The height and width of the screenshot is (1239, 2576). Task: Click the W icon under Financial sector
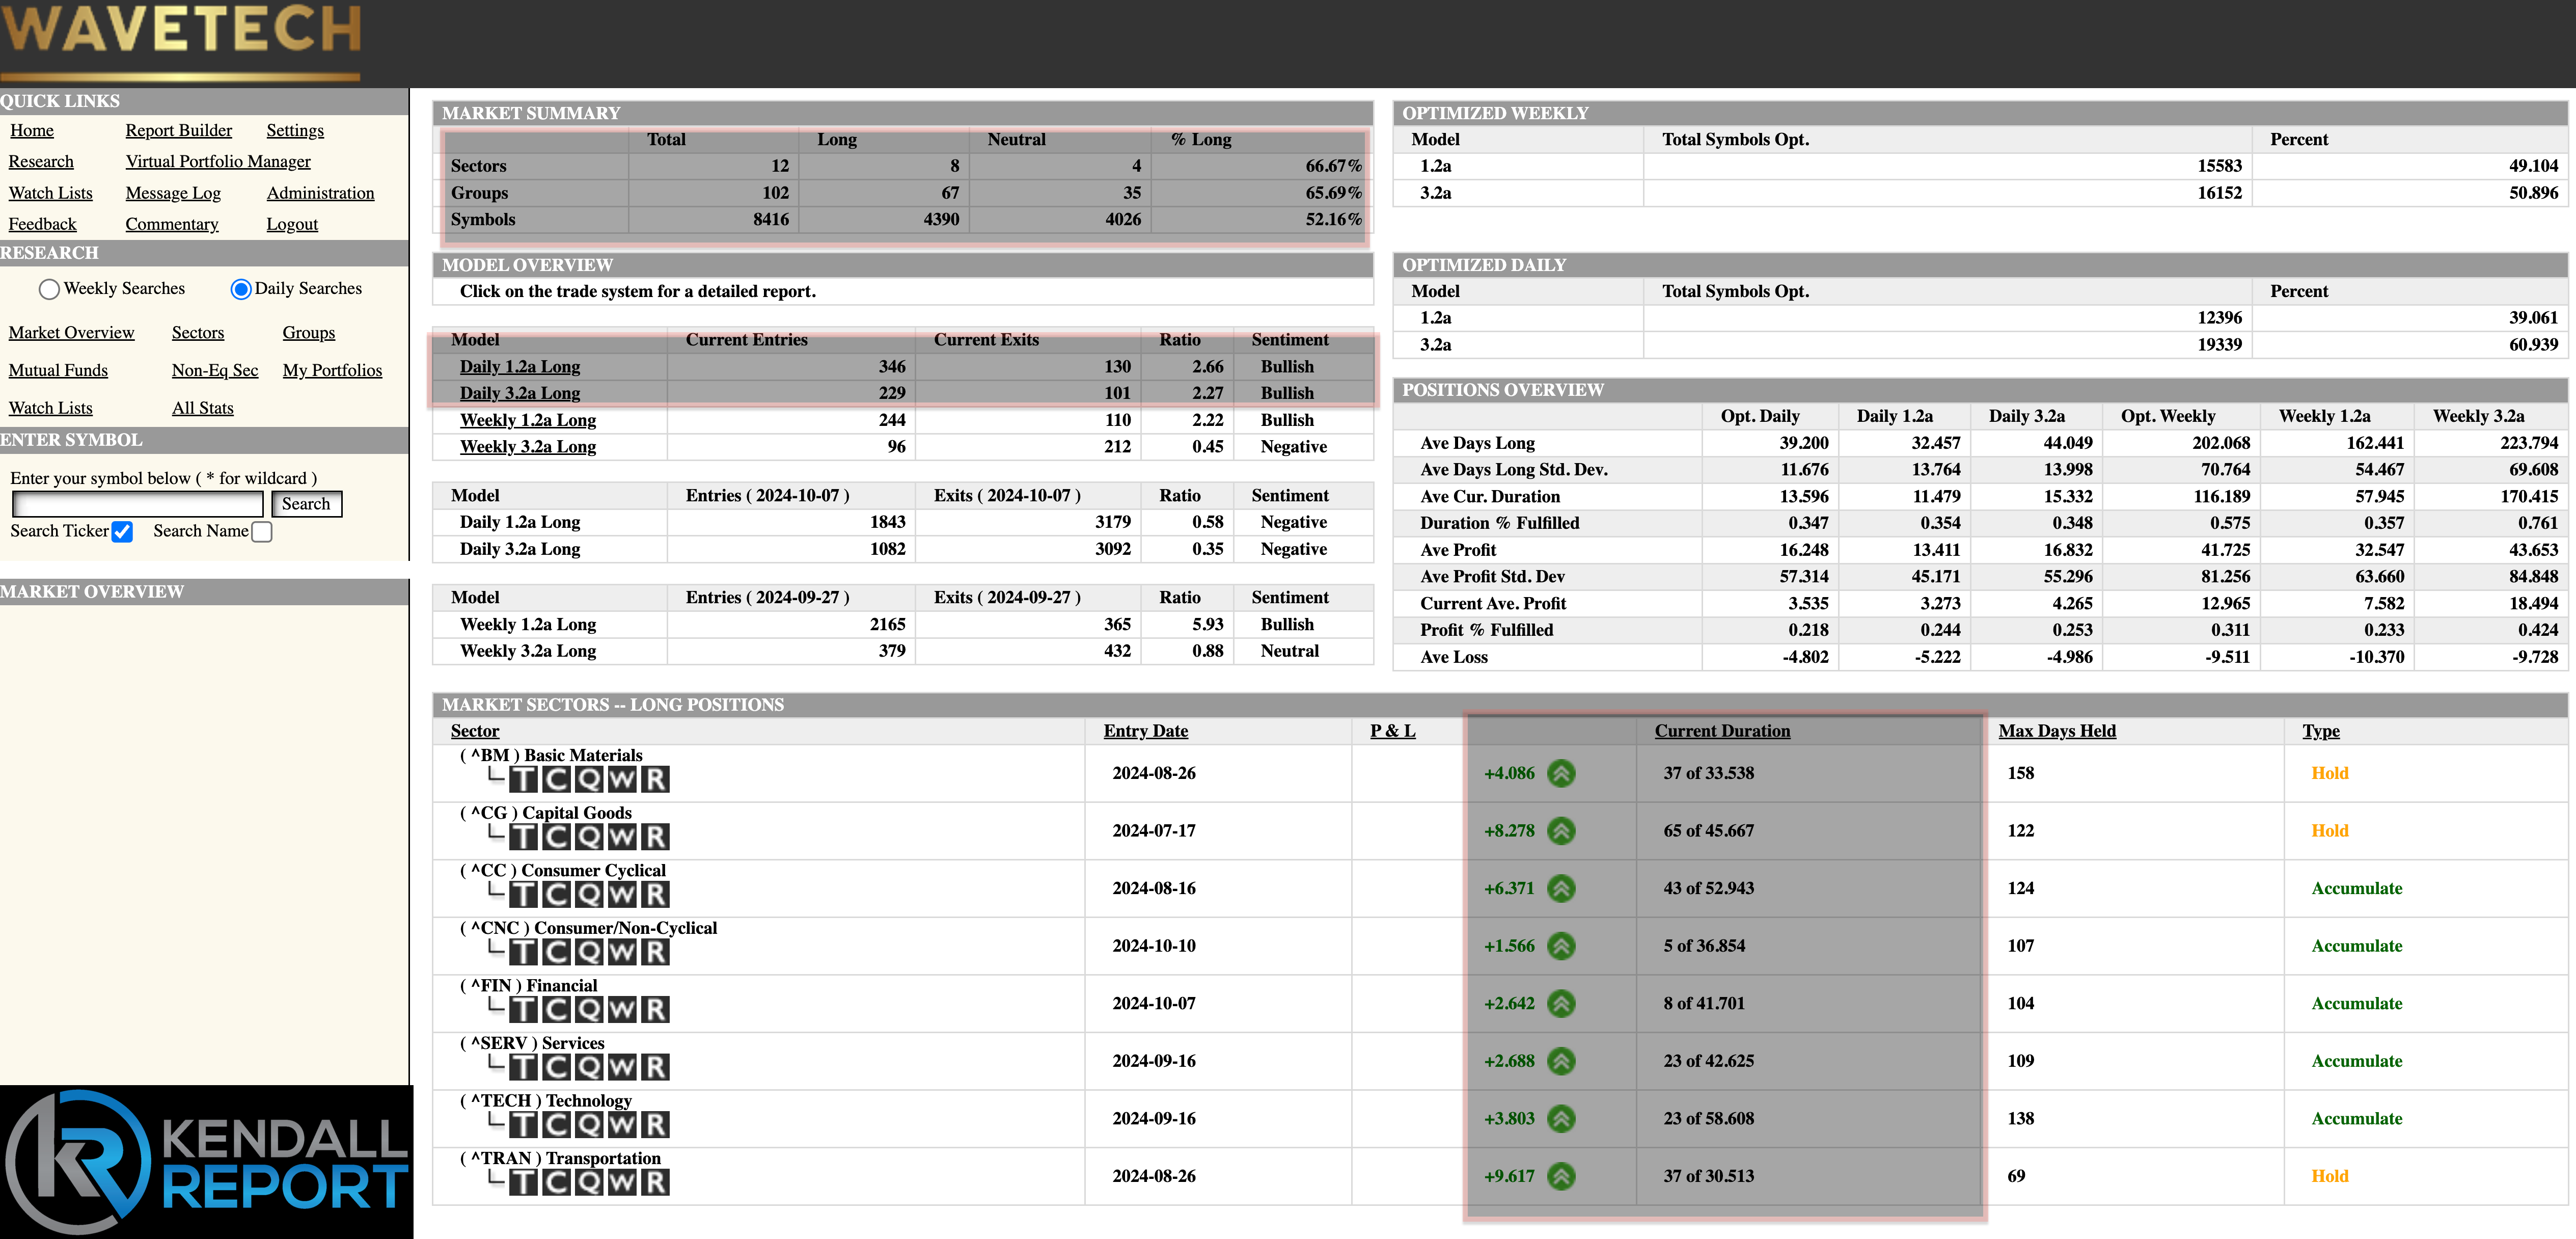coord(622,1010)
